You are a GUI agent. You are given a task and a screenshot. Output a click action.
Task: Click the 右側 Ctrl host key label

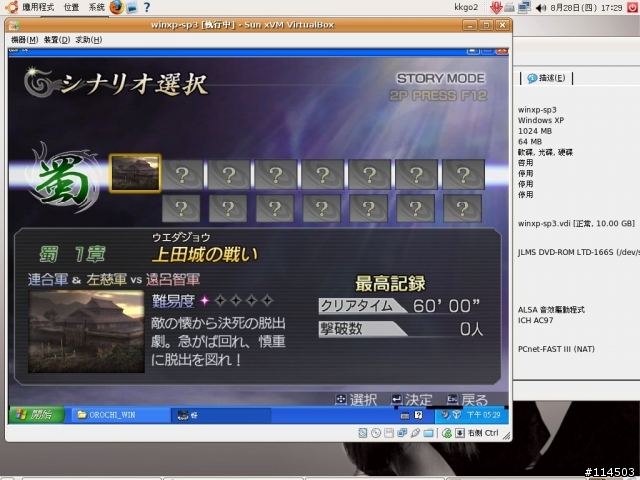483,433
